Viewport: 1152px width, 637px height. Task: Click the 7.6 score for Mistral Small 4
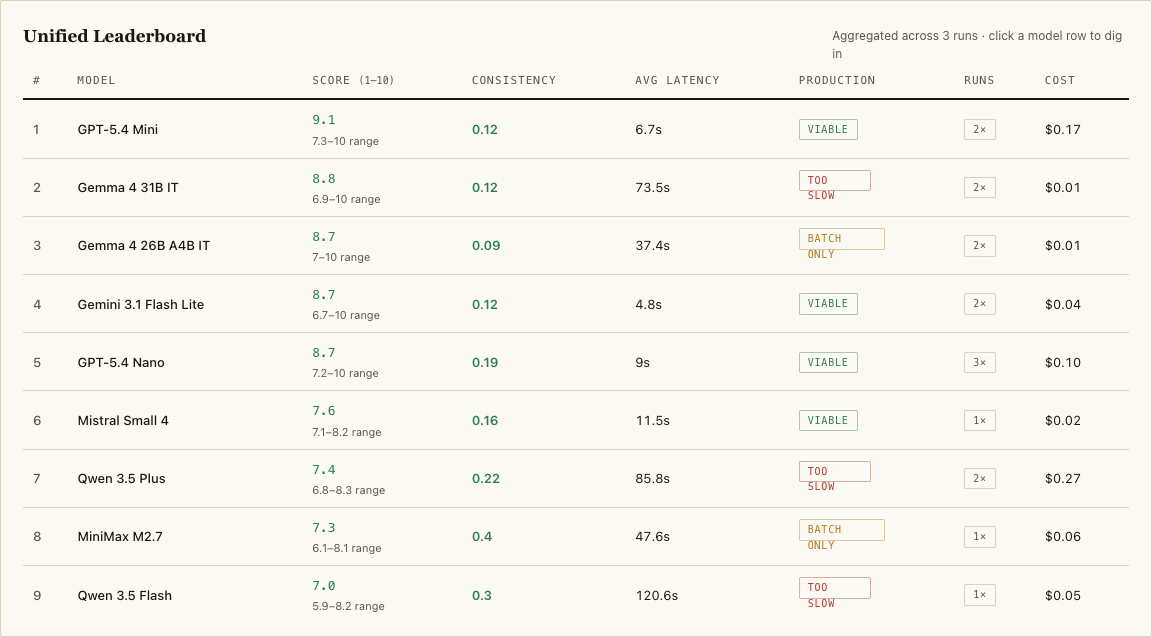[323, 411]
